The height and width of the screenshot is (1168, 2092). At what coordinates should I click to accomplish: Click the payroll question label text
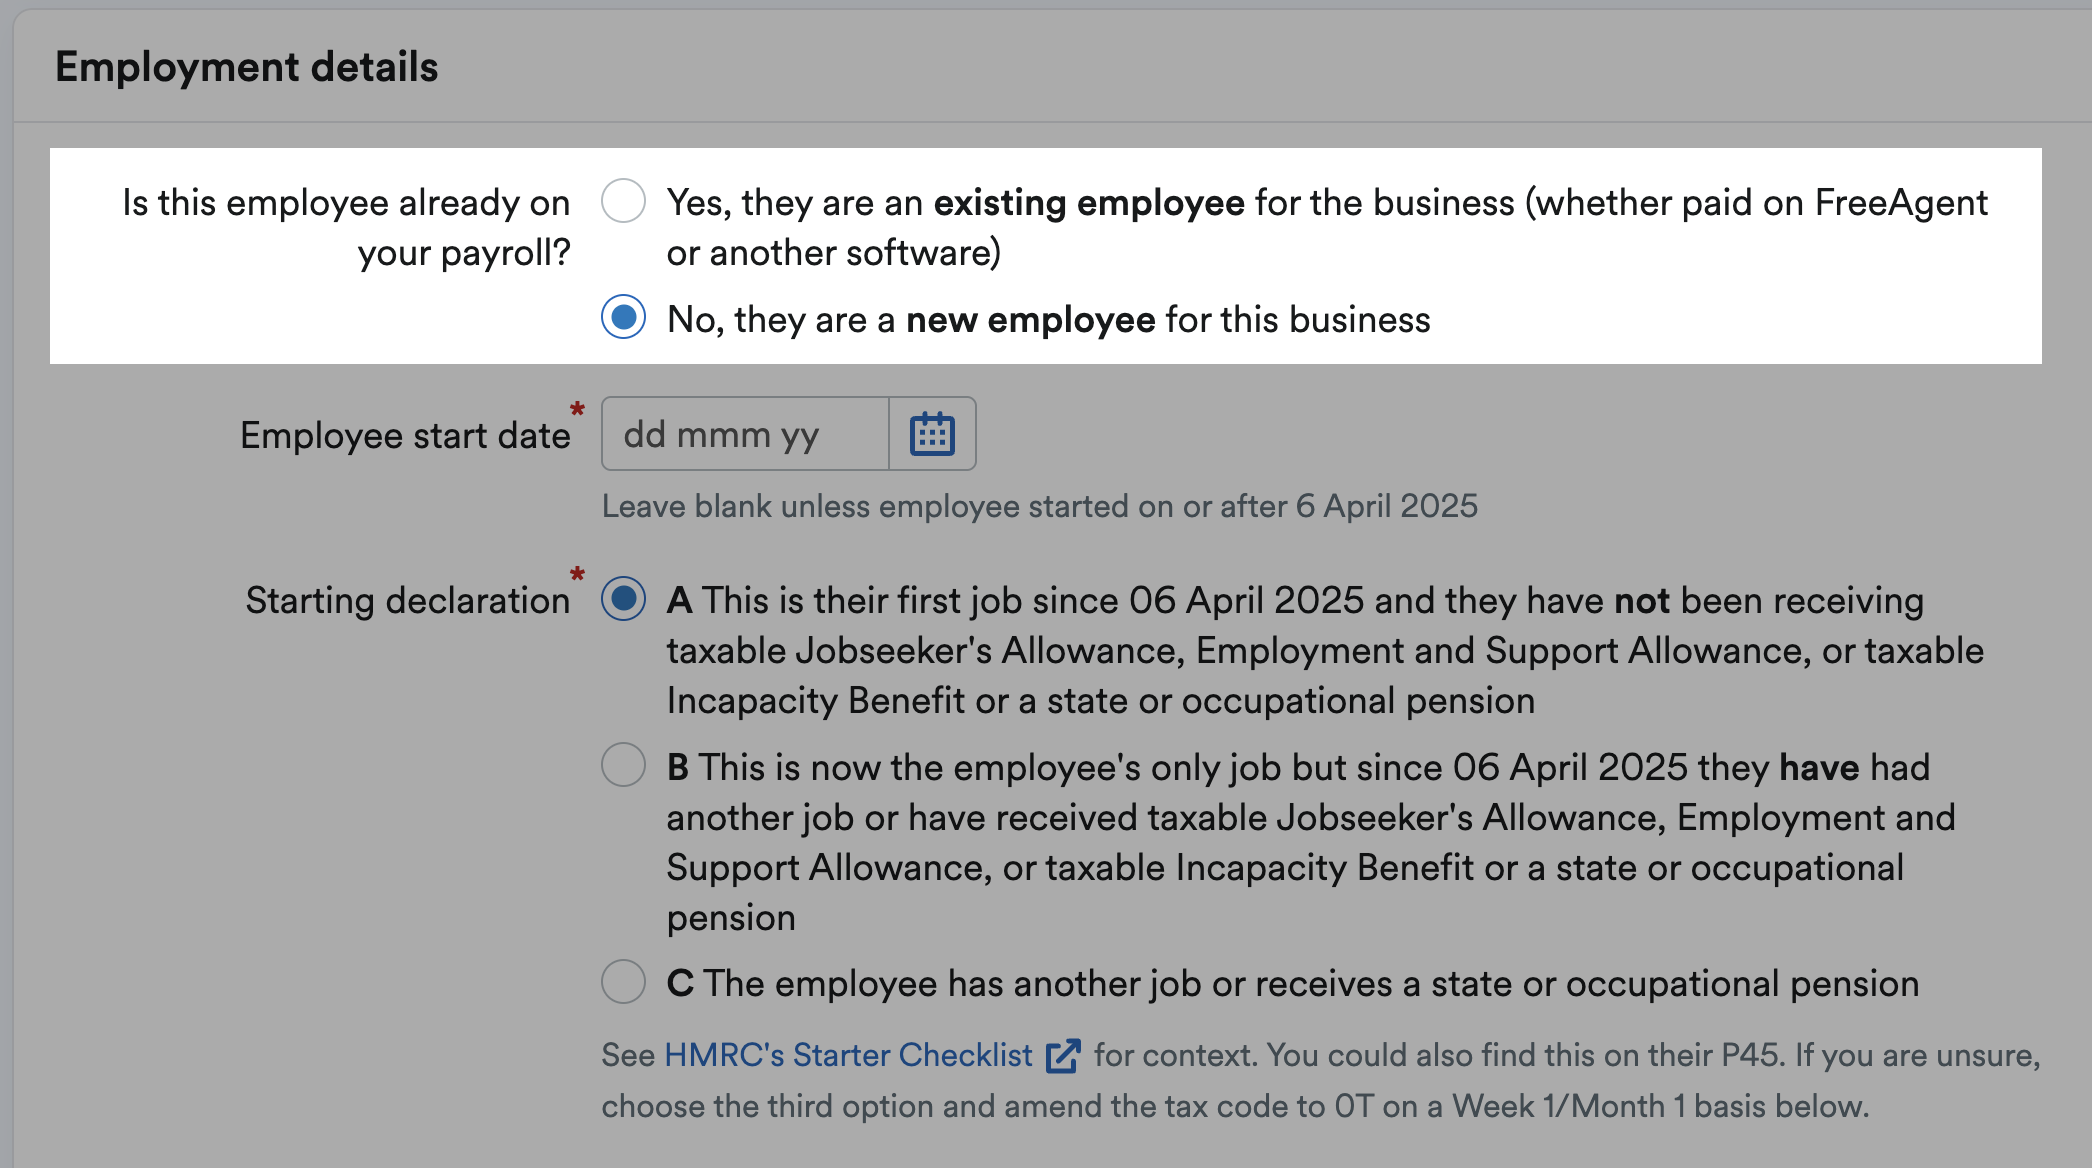pyautogui.click(x=345, y=227)
